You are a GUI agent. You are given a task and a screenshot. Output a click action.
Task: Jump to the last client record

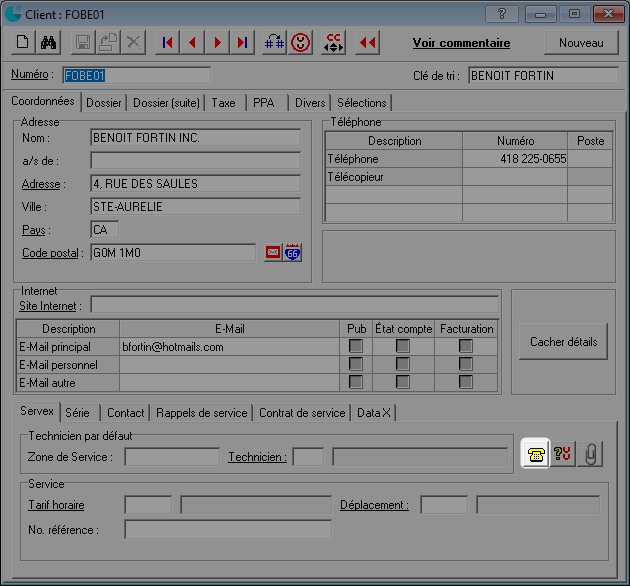pos(242,43)
